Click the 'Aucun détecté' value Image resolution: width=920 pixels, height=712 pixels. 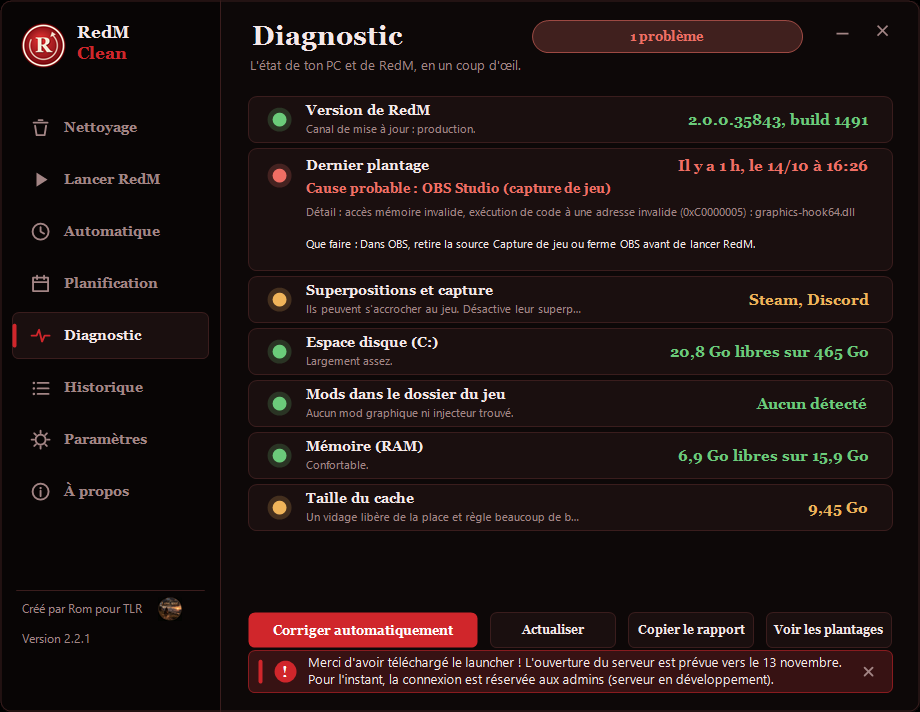(x=811, y=404)
